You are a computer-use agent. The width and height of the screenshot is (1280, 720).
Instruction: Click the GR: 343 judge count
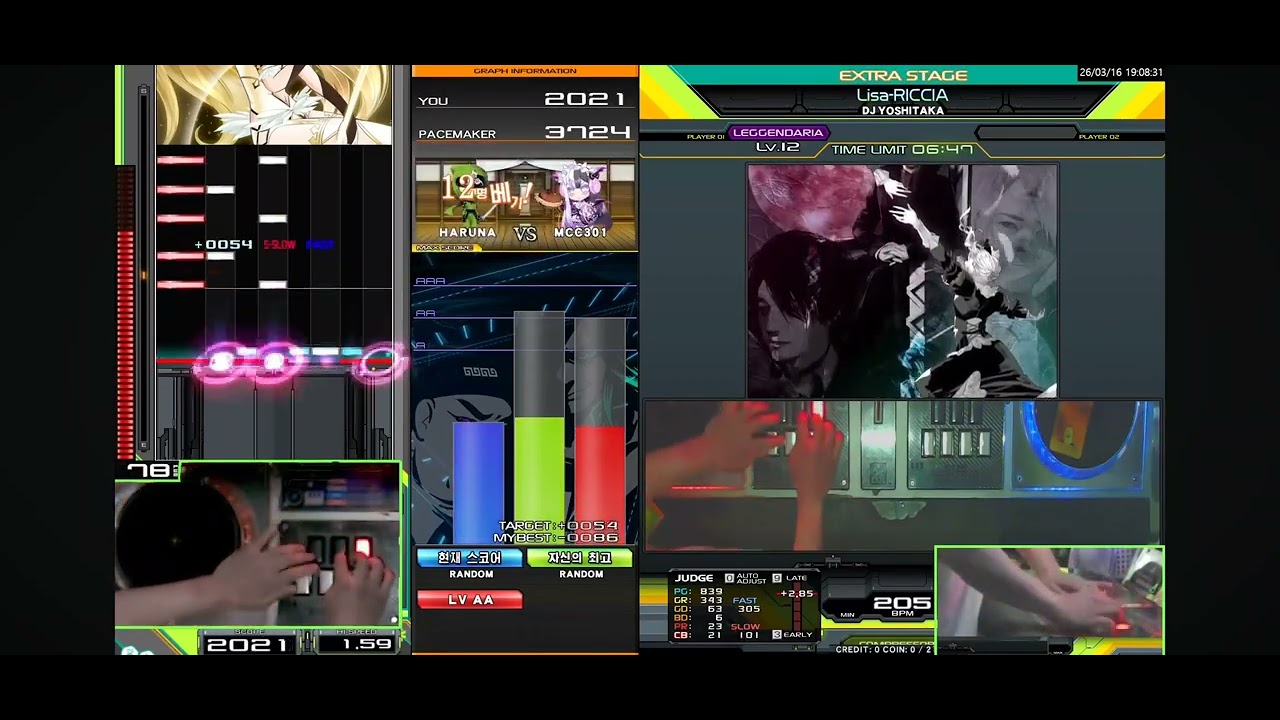[x=698, y=600]
